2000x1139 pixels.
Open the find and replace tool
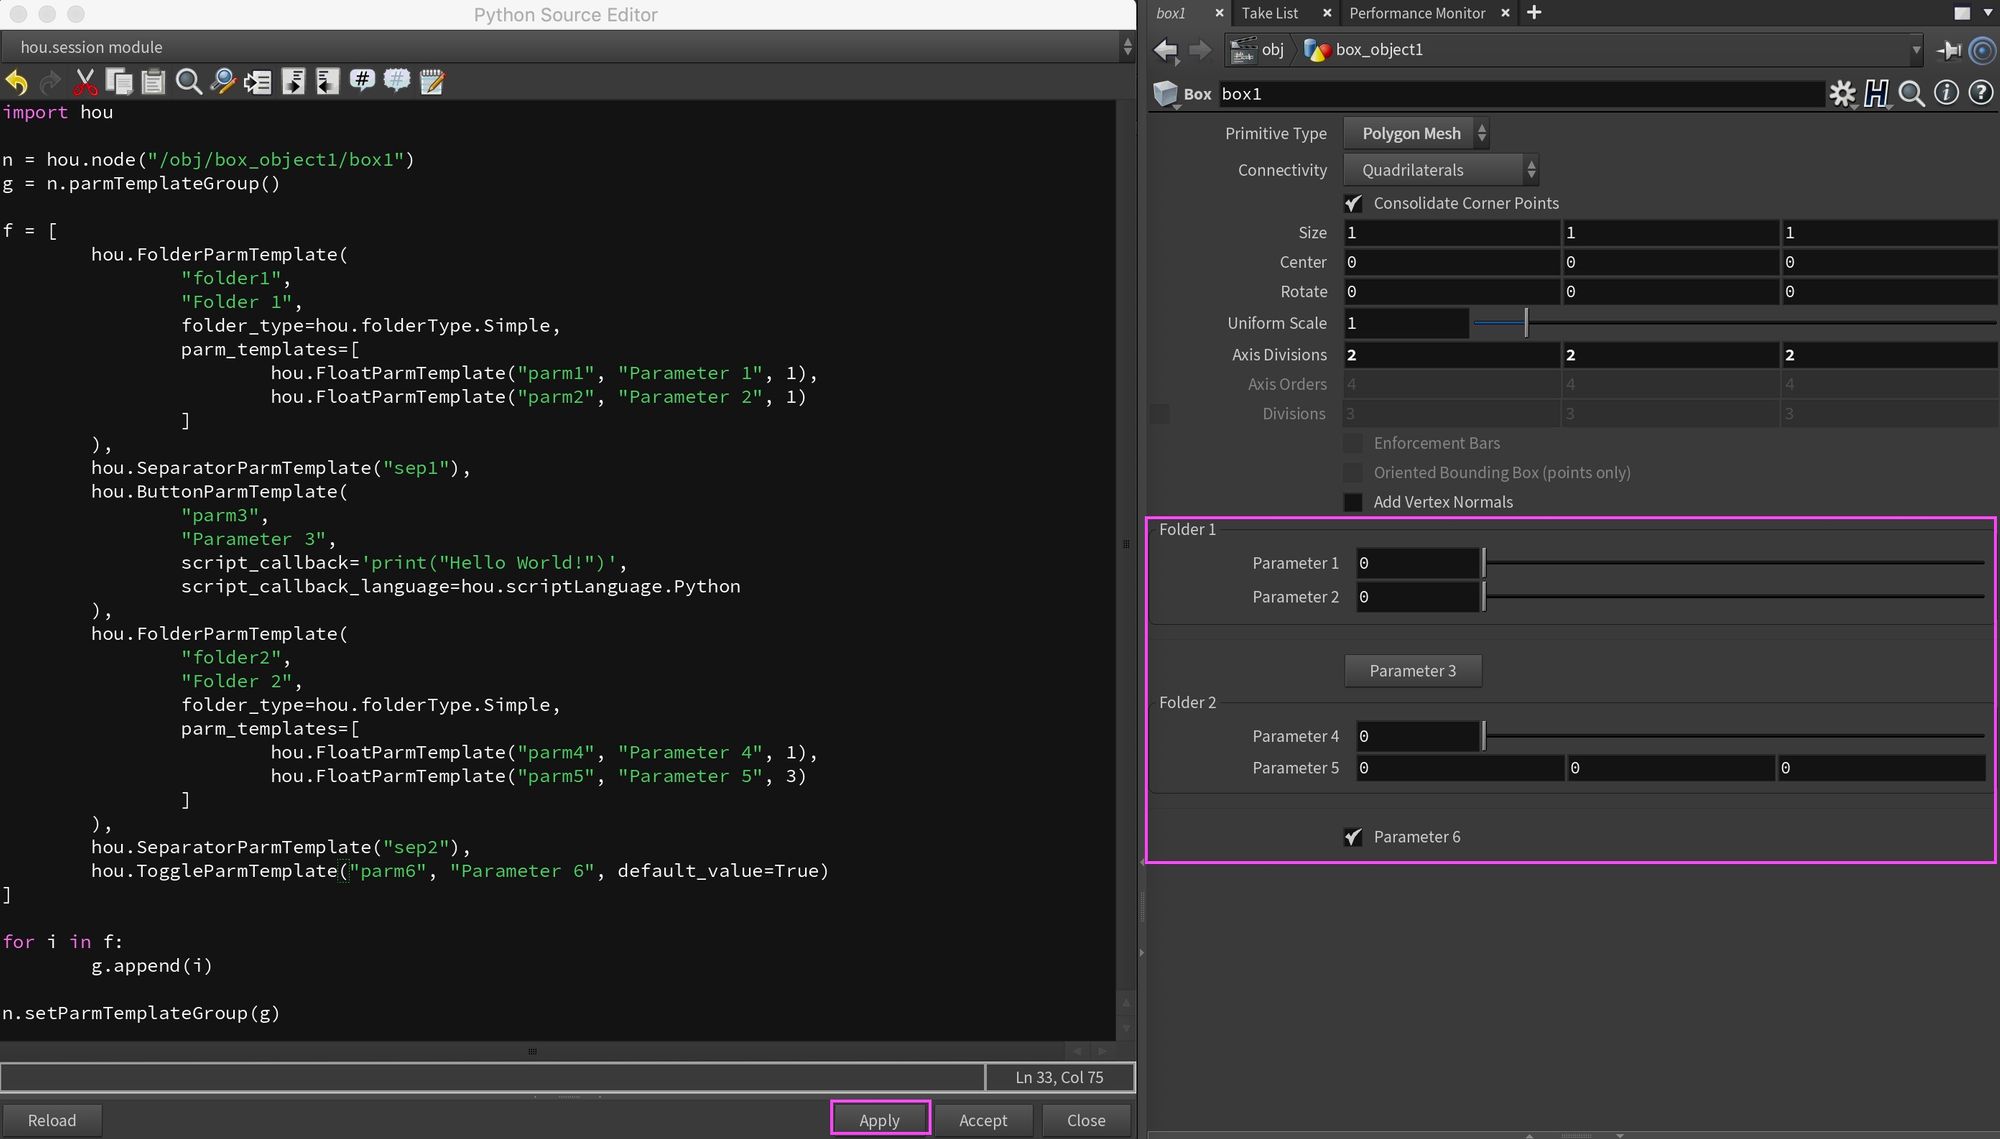coord(222,82)
